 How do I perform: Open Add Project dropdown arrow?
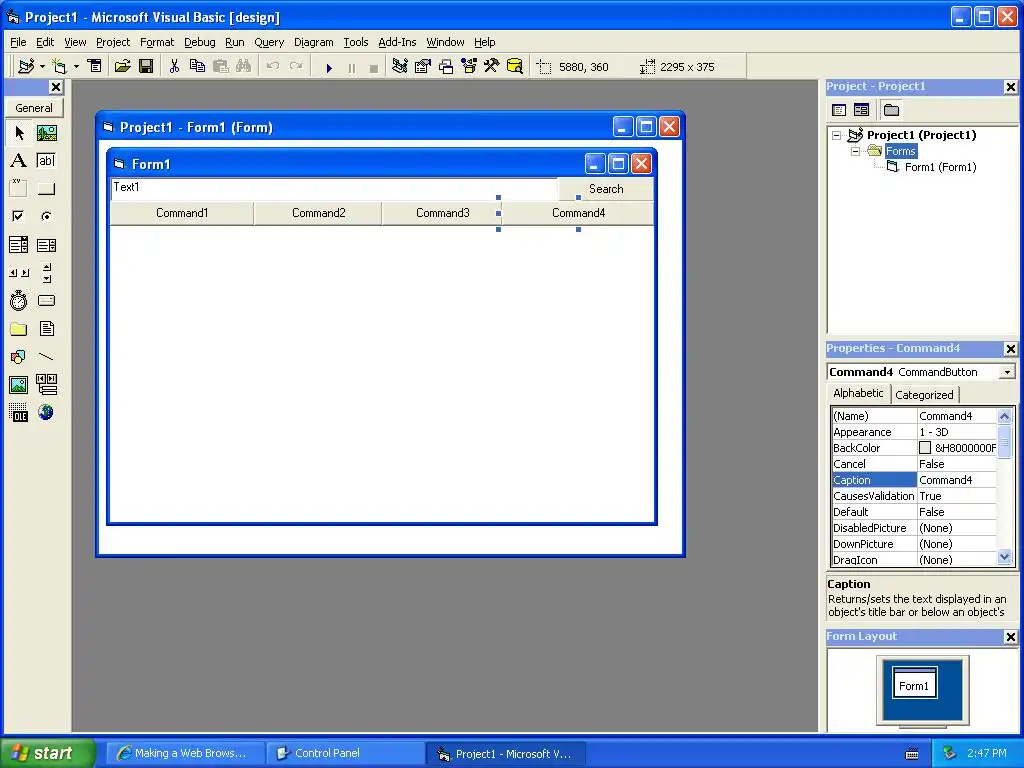pos(42,67)
